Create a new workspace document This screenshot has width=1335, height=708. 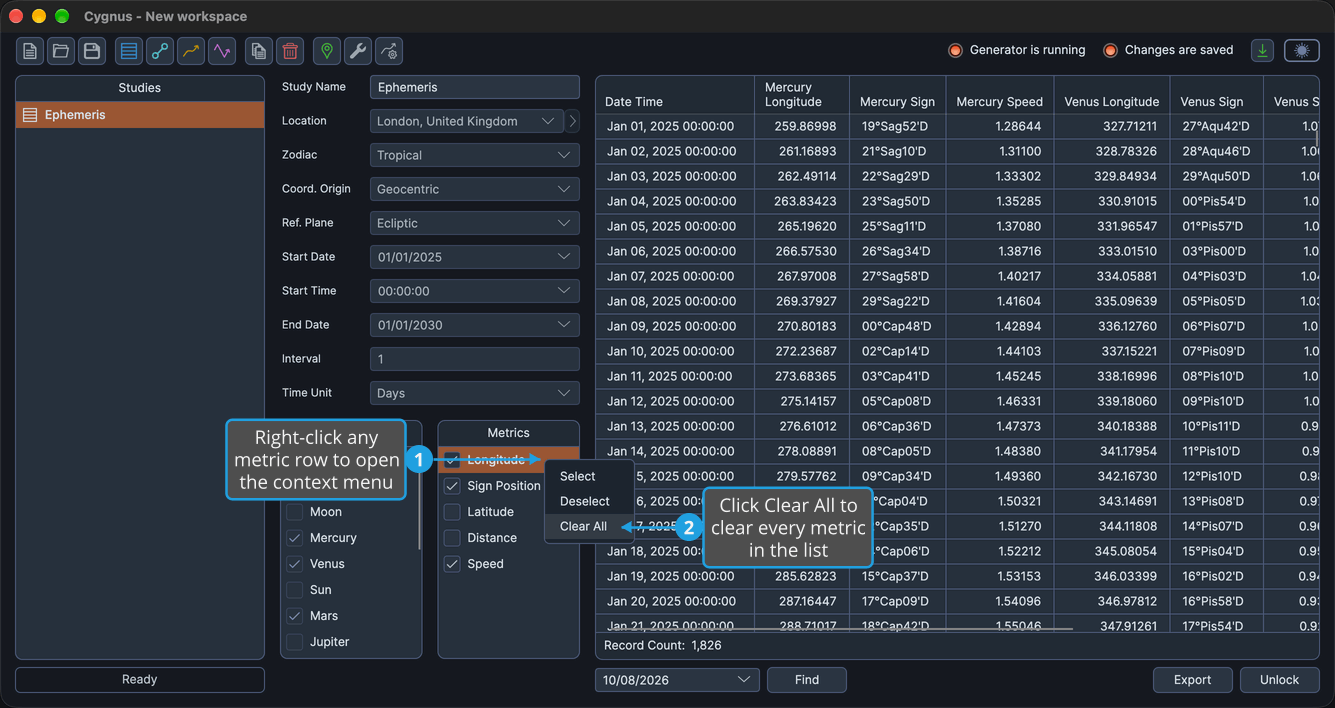(30, 51)
